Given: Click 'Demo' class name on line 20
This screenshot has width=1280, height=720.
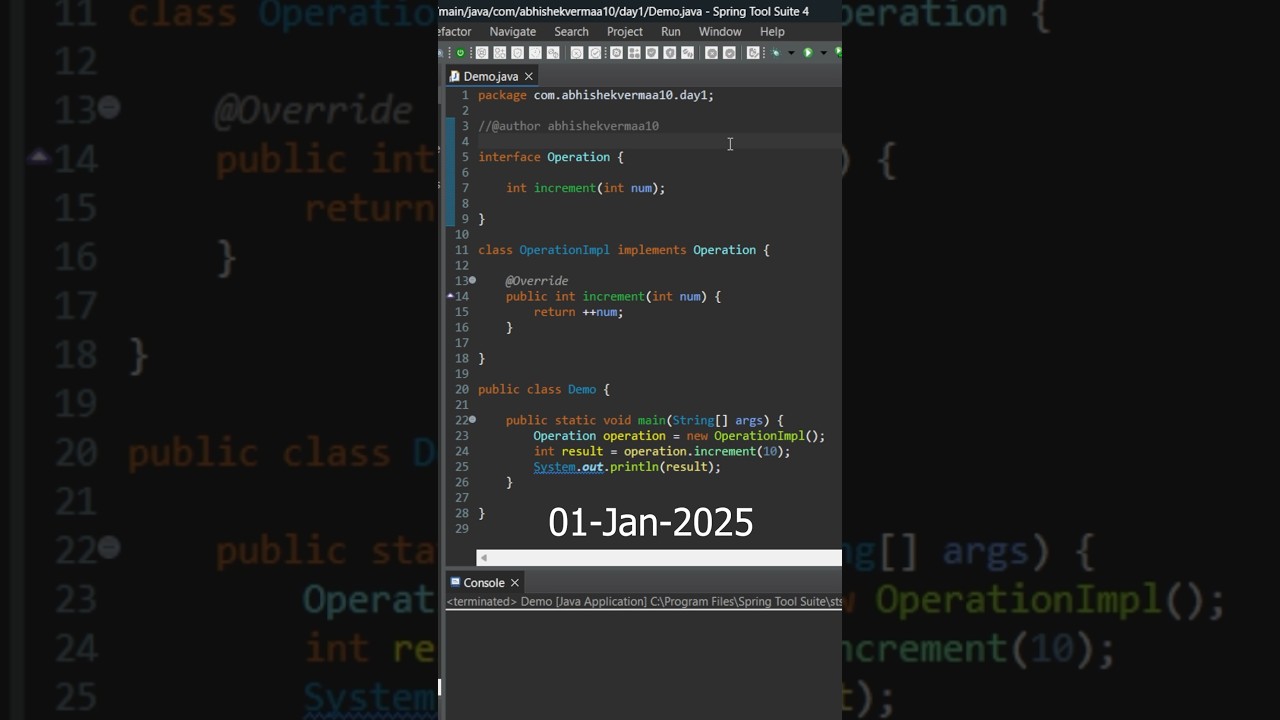Looking at the screenshot, I should [x=582, y=389].
